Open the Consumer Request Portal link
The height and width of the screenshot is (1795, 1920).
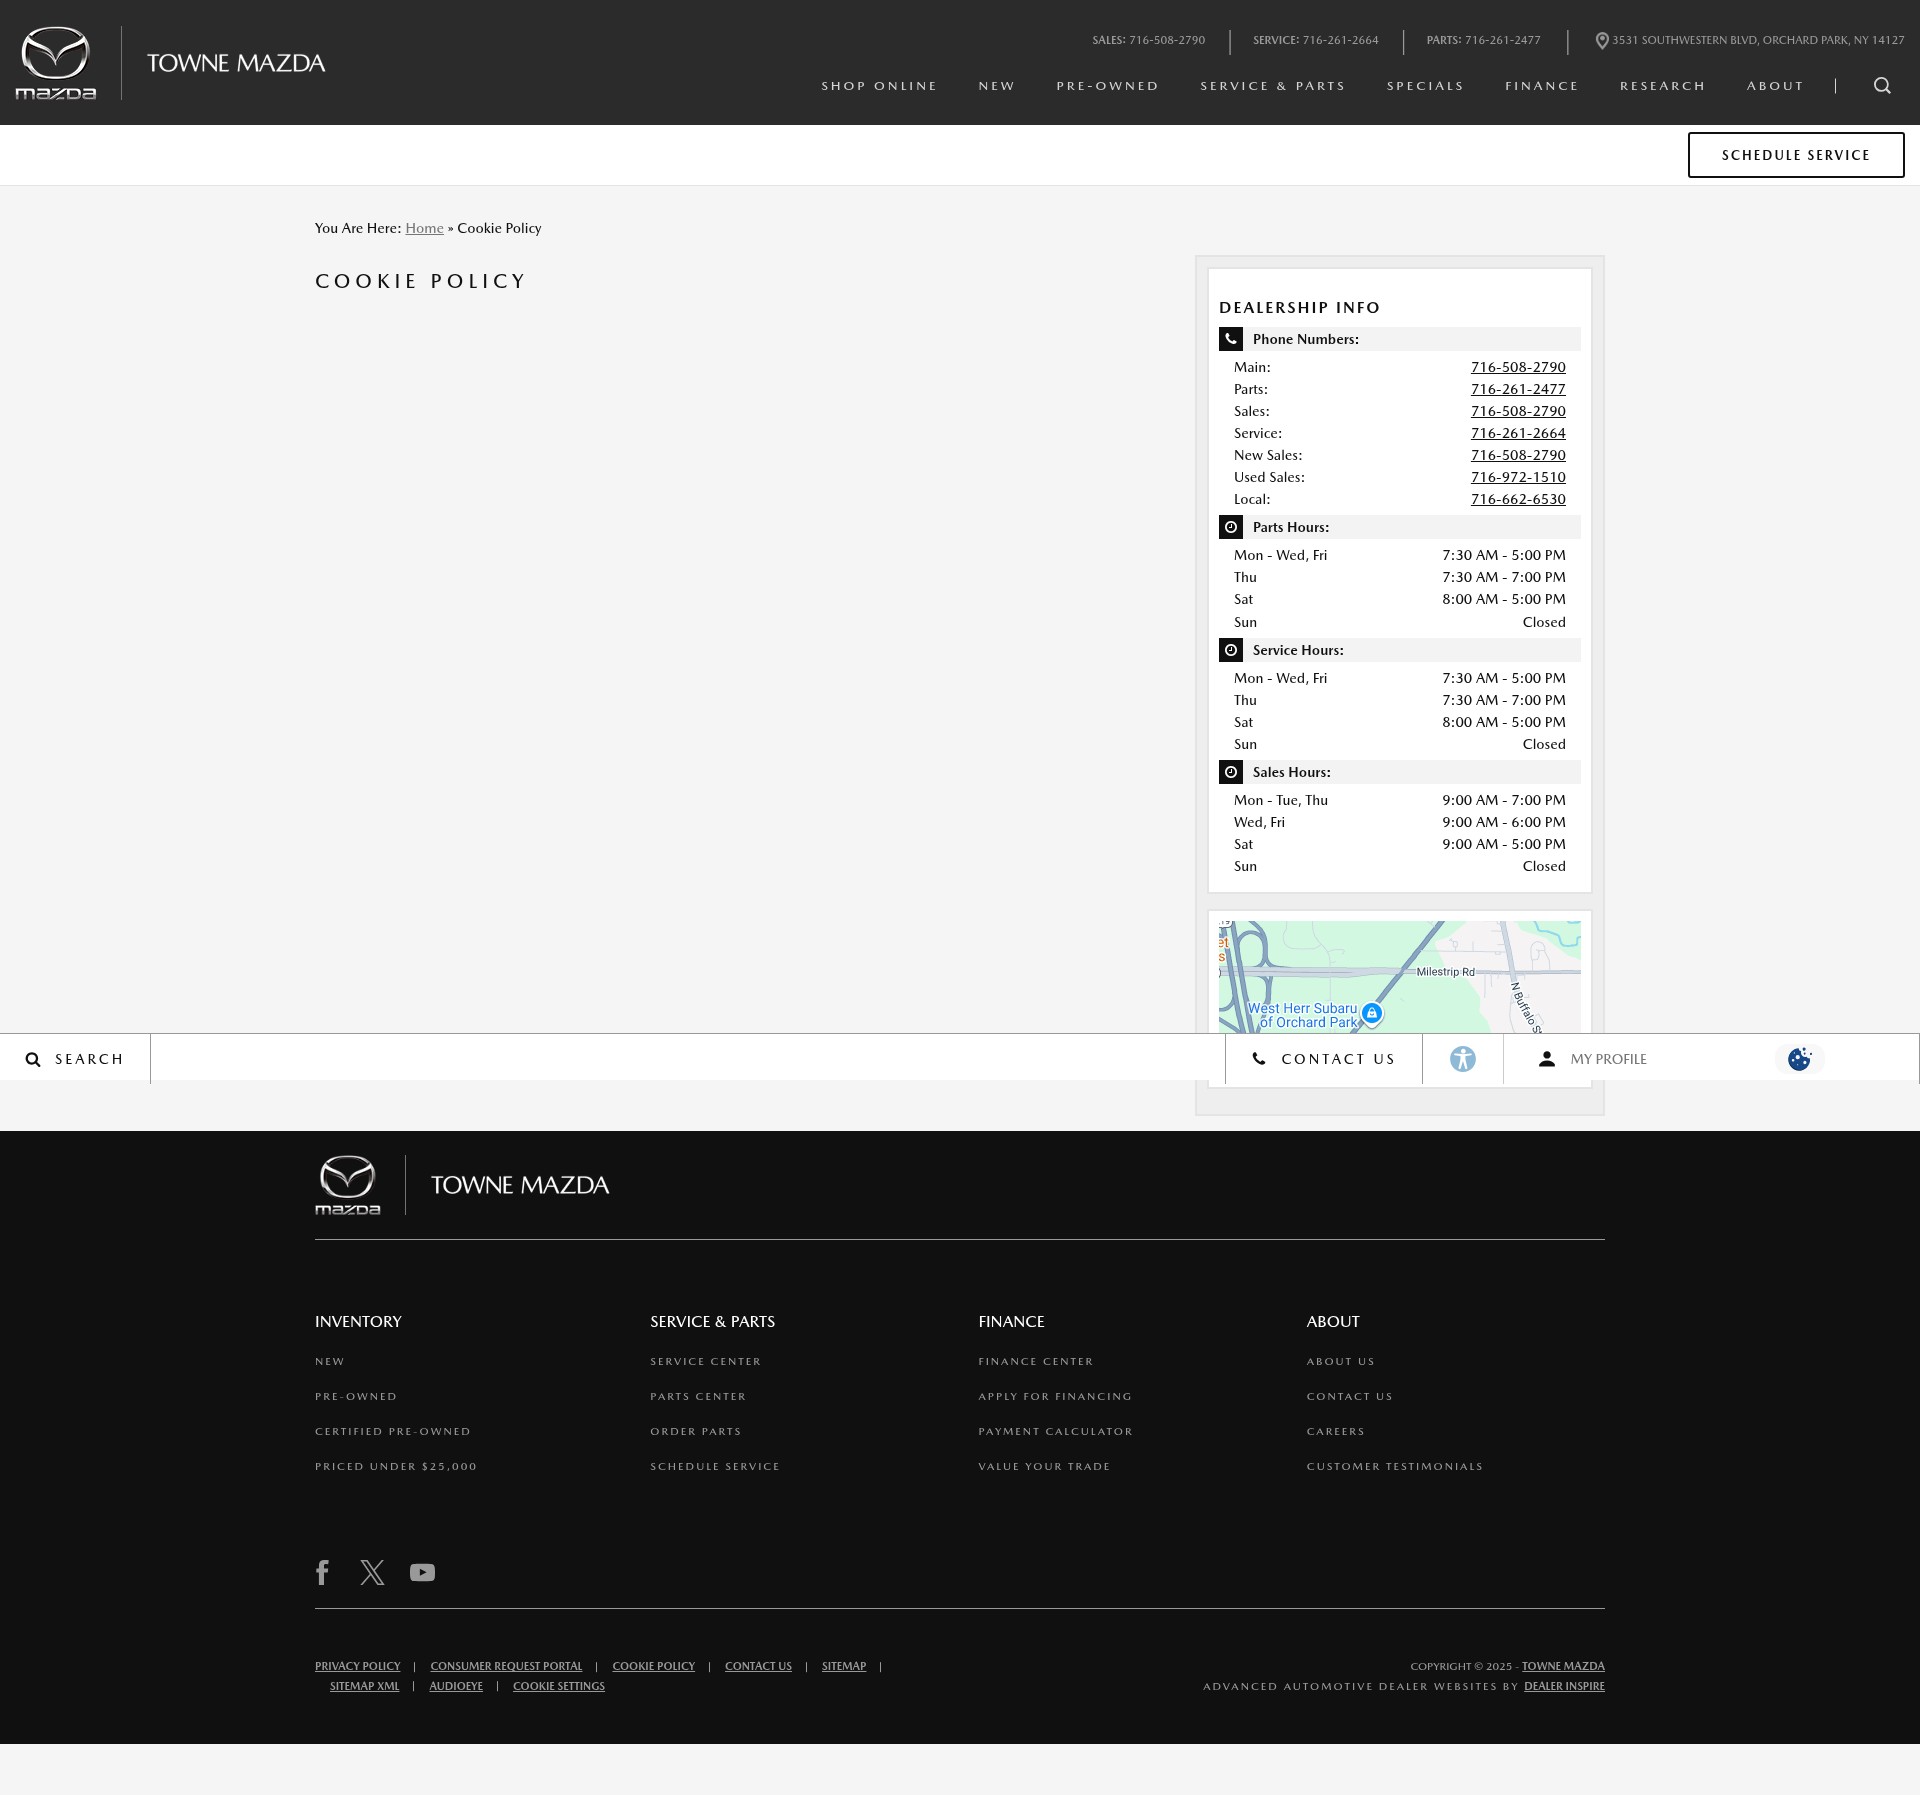tap(506, 1666)
